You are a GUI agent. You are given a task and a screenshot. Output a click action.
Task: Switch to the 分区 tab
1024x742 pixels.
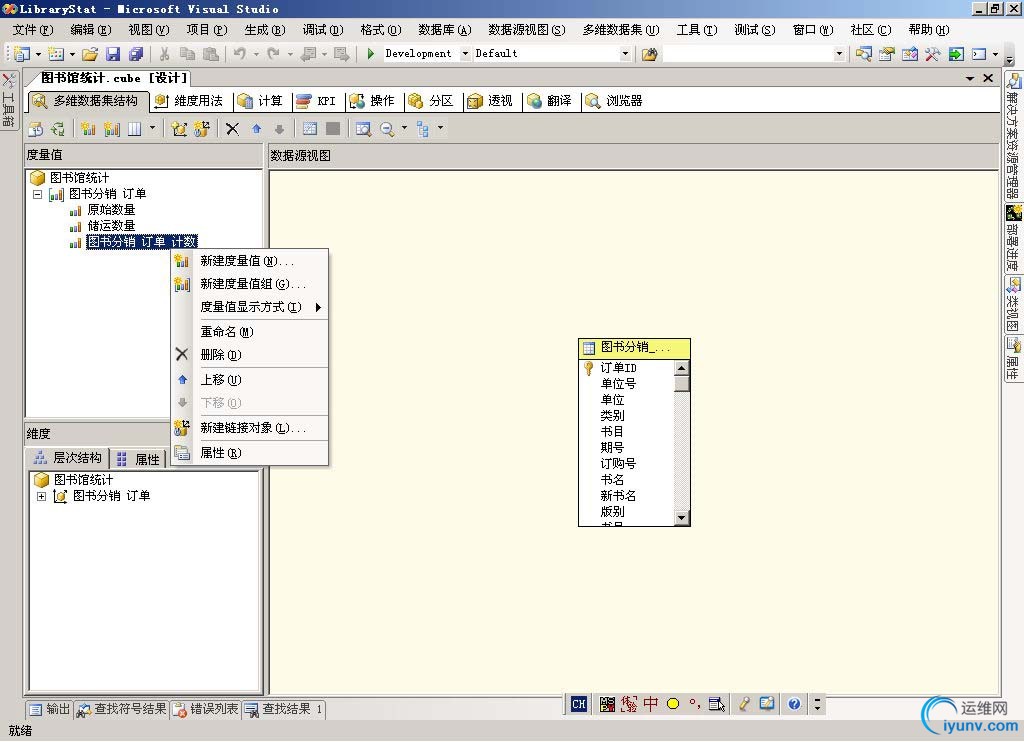point(431,101)
